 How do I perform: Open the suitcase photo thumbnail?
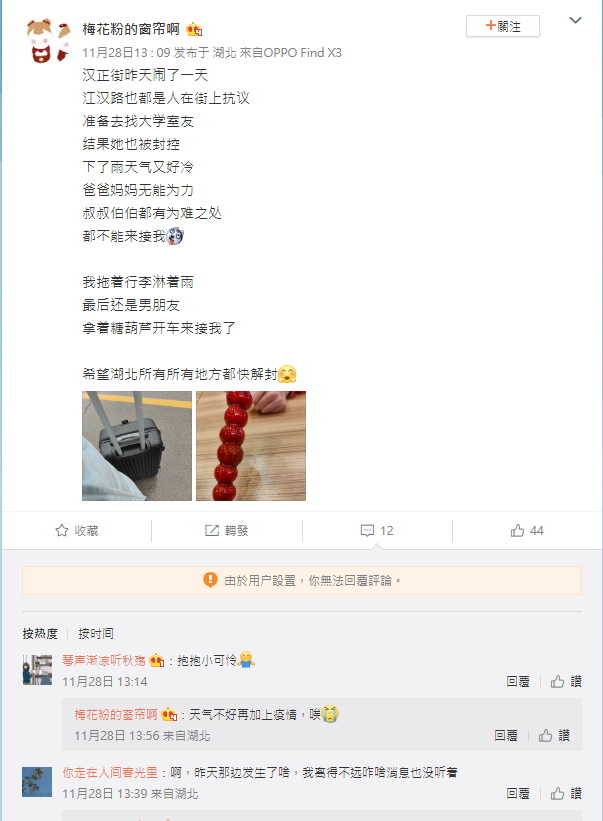pyautogui.click(x=137, y=446)
